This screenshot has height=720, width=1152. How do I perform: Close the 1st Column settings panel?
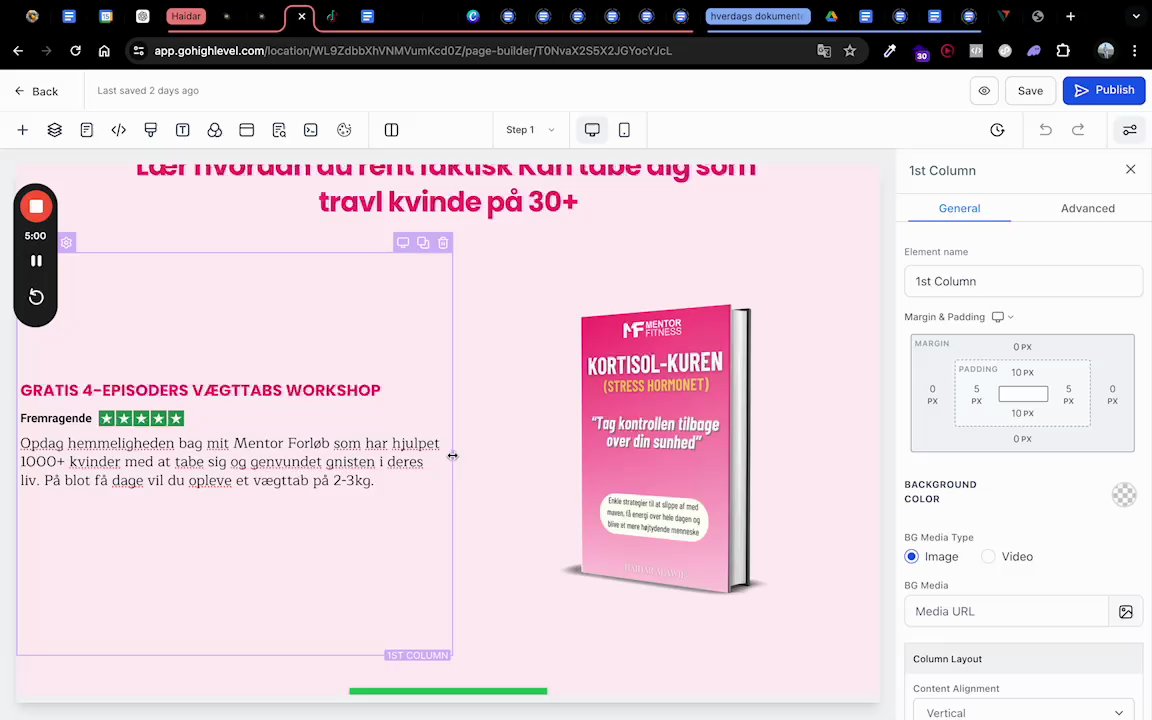[1131, 170]
